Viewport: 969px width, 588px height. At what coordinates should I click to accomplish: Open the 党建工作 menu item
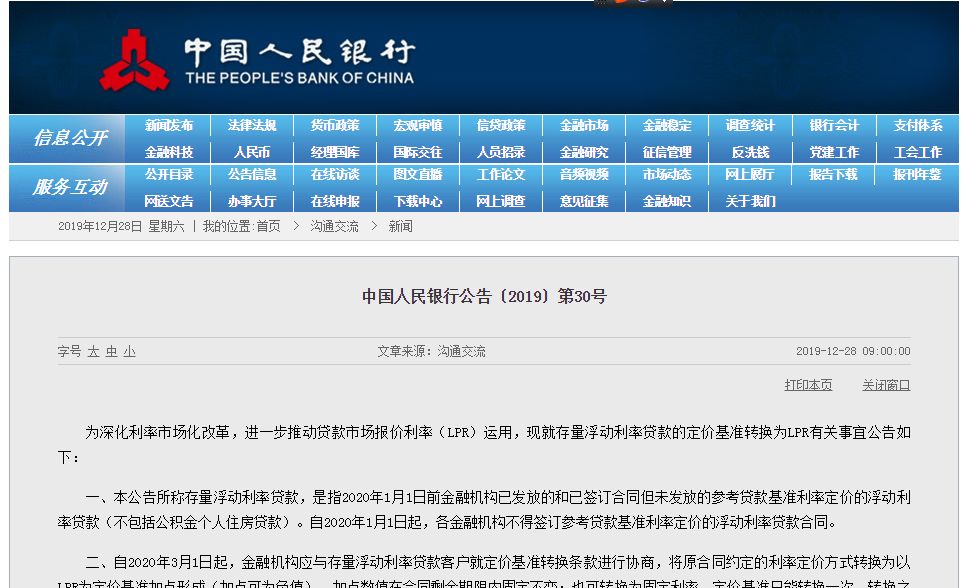[x=834, y=152]
